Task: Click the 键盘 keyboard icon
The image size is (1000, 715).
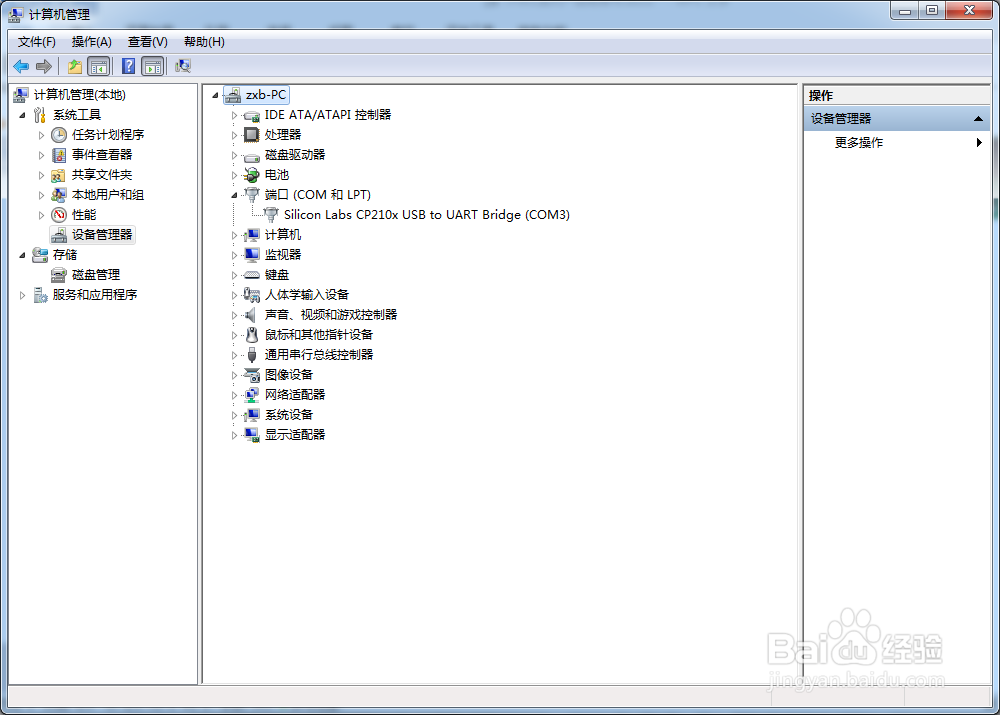Action: 252,275
